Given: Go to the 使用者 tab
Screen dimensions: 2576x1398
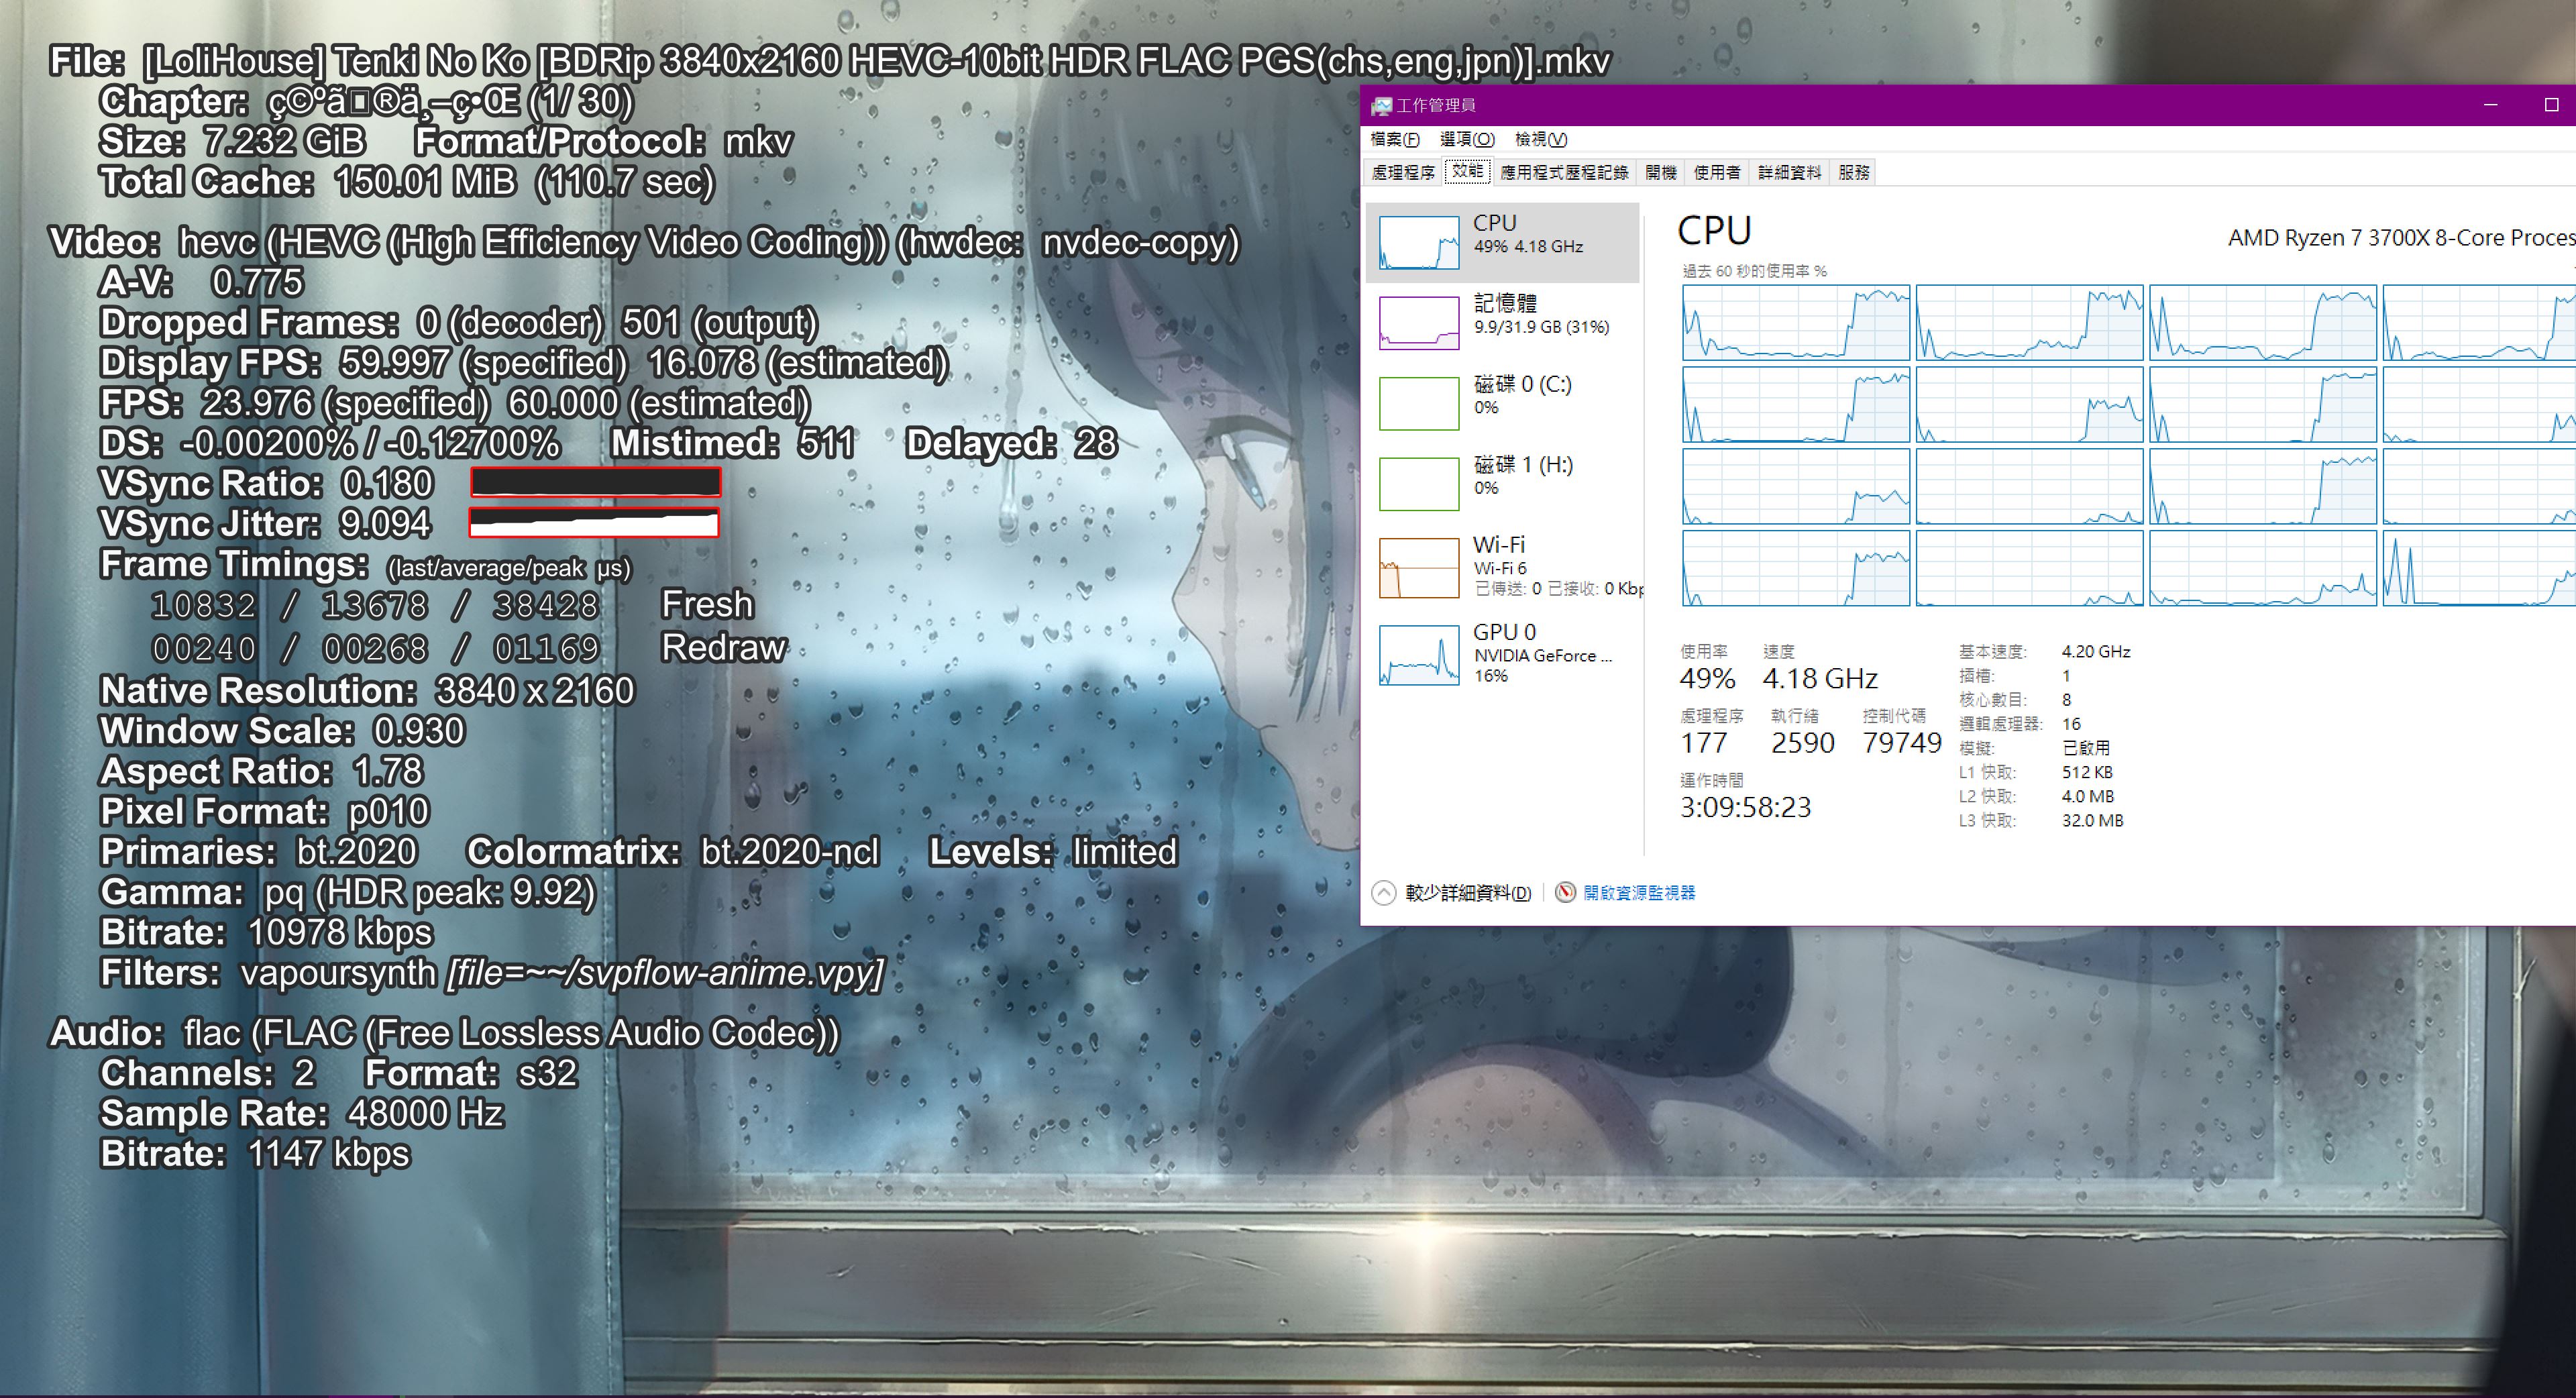Looking at the screenshot, I should click(1717, 172).
